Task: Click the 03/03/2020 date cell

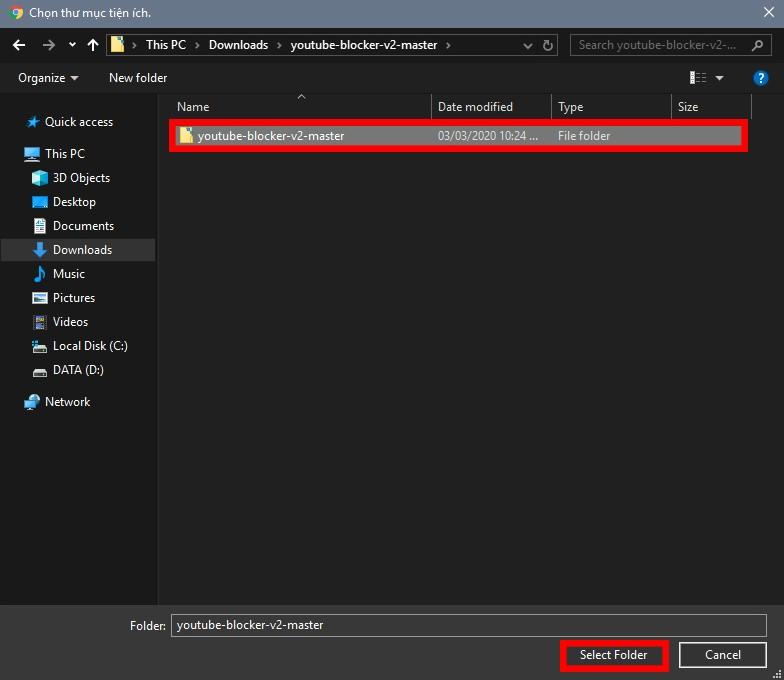Action: pos(488,136)
